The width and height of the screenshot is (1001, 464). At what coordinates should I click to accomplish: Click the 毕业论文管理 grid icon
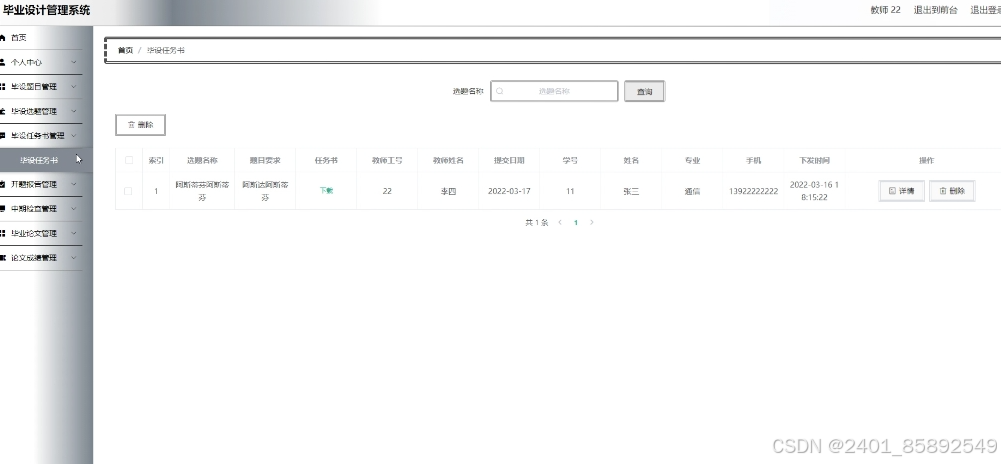(x=3, y=233)
